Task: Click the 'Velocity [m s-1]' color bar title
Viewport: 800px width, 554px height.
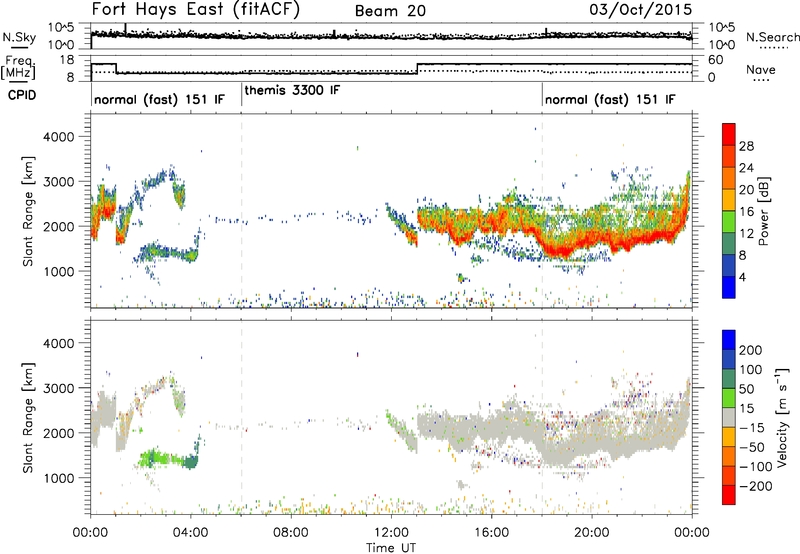Action: coord(782,417)
